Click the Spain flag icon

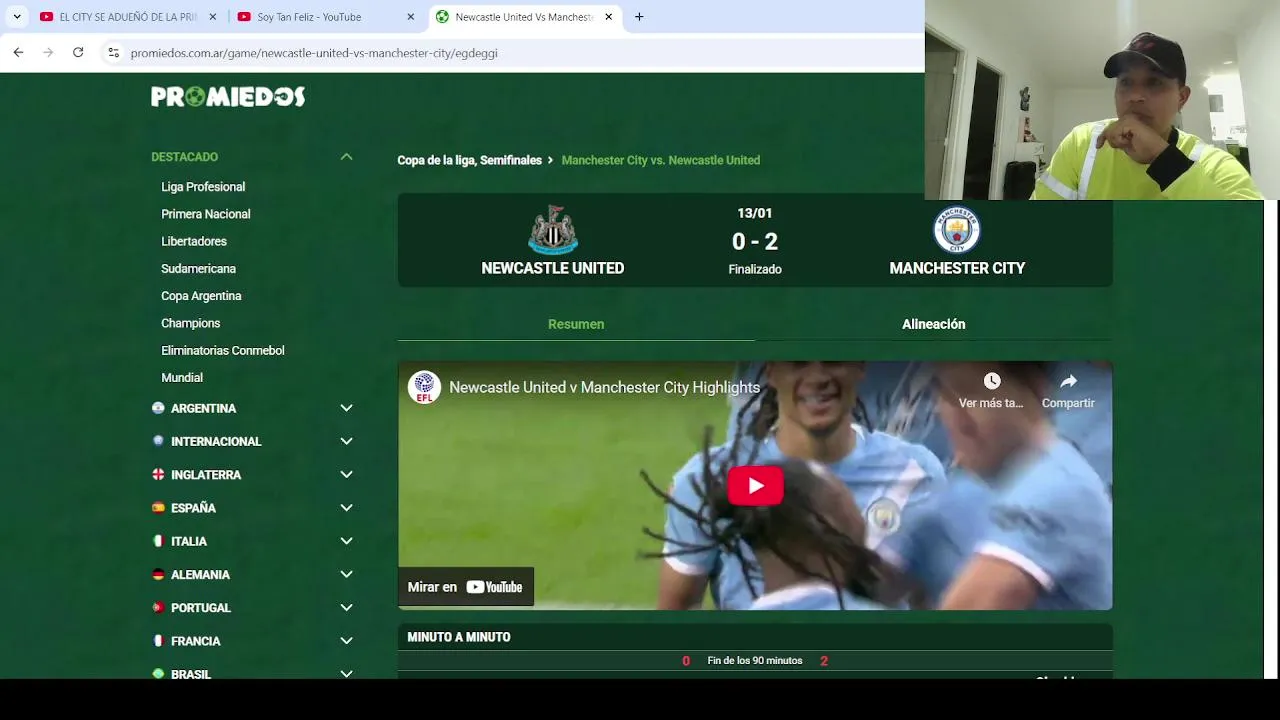coord(158,508)
